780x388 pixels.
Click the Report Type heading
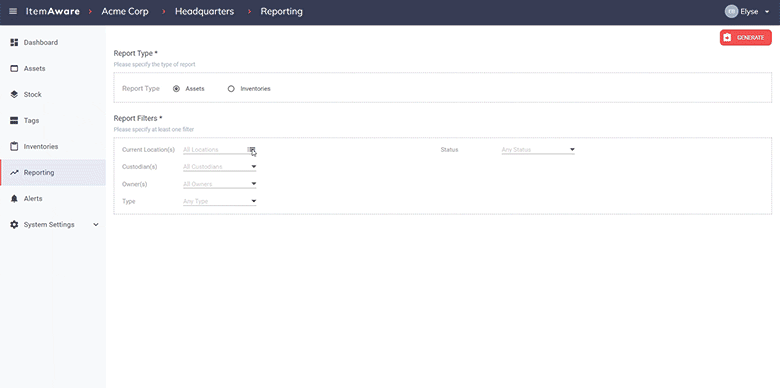135,53
